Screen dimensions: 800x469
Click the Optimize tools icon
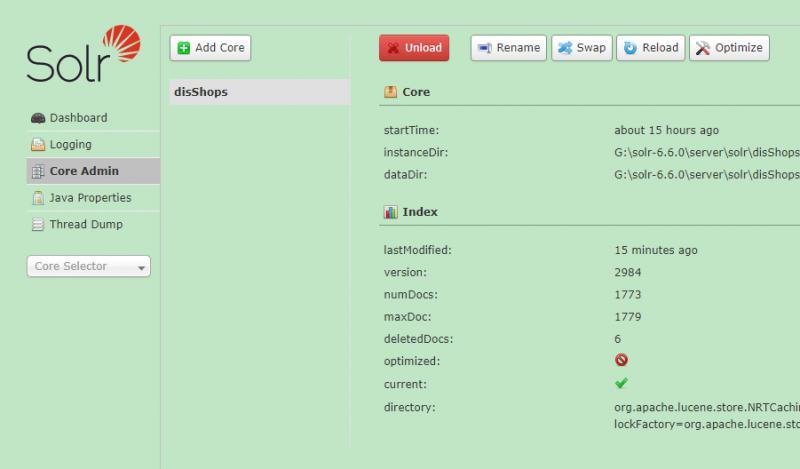(x=703, y=48)
